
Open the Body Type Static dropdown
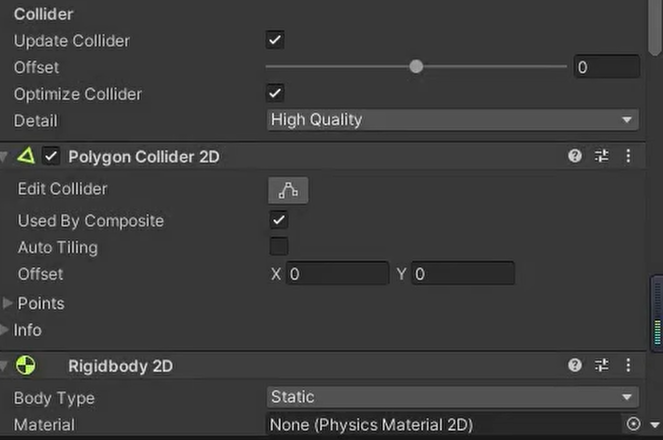[452, 398]
